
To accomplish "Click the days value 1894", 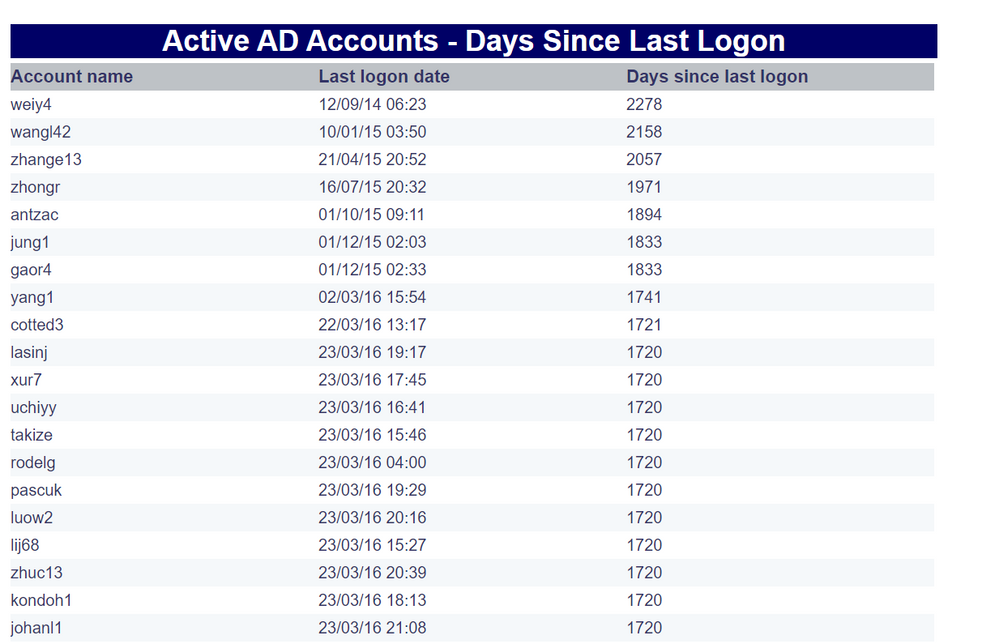I will [644, 215].
